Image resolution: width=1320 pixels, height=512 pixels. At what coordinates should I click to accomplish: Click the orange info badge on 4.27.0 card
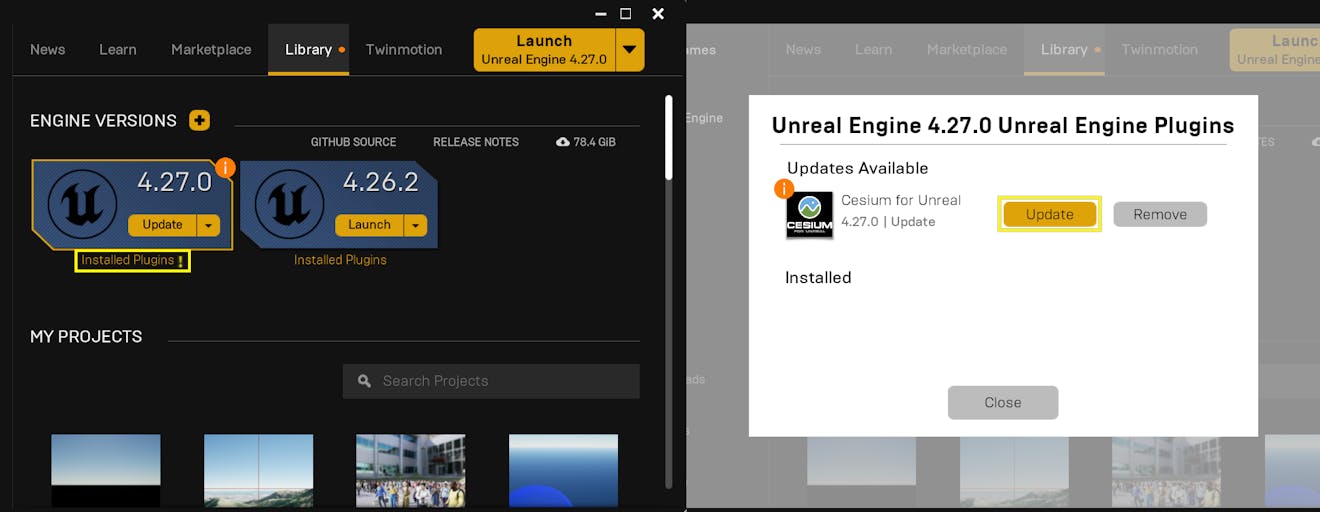(x=225, y=168)
